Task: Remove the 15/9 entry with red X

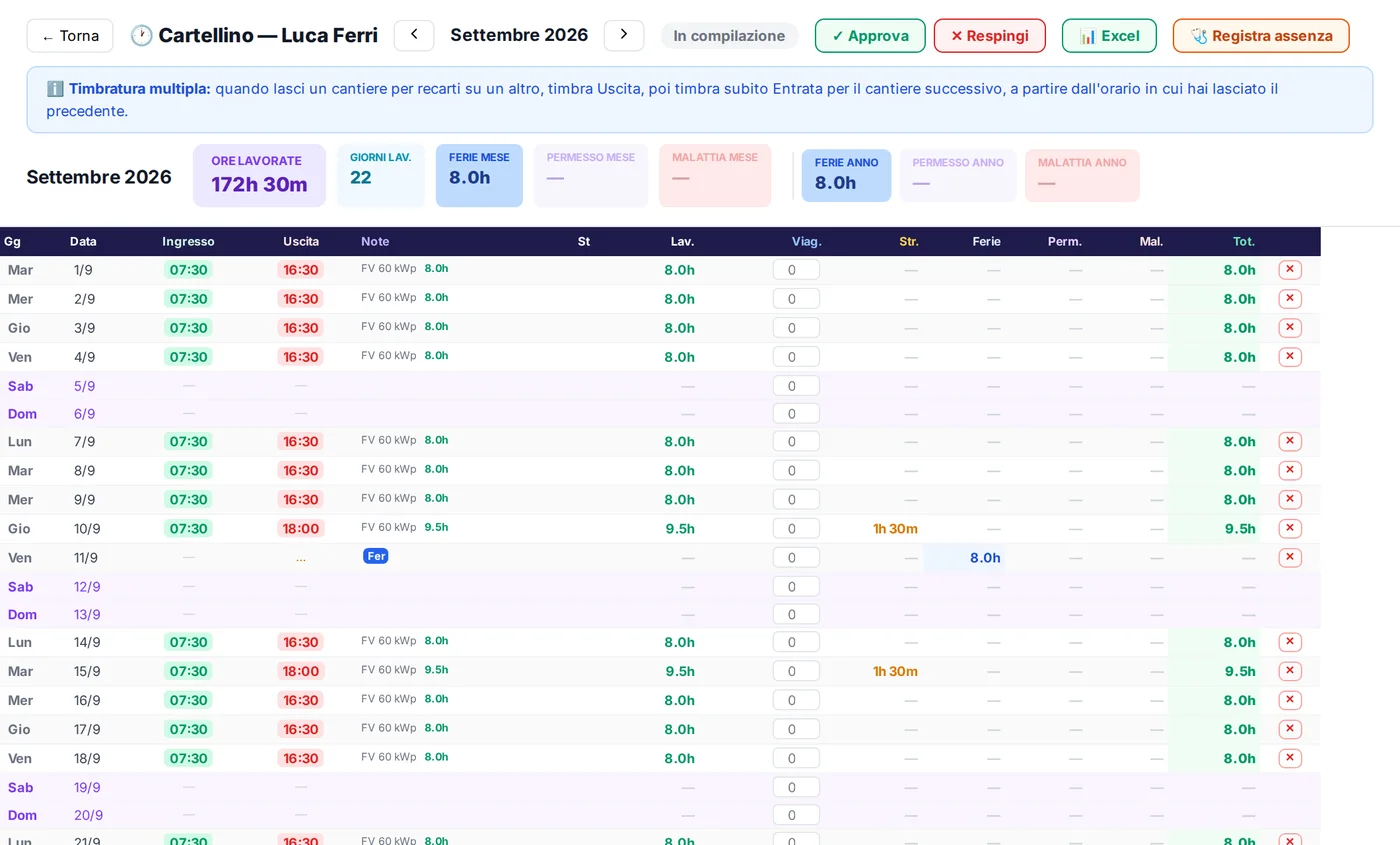Action: click(1290, 672)
